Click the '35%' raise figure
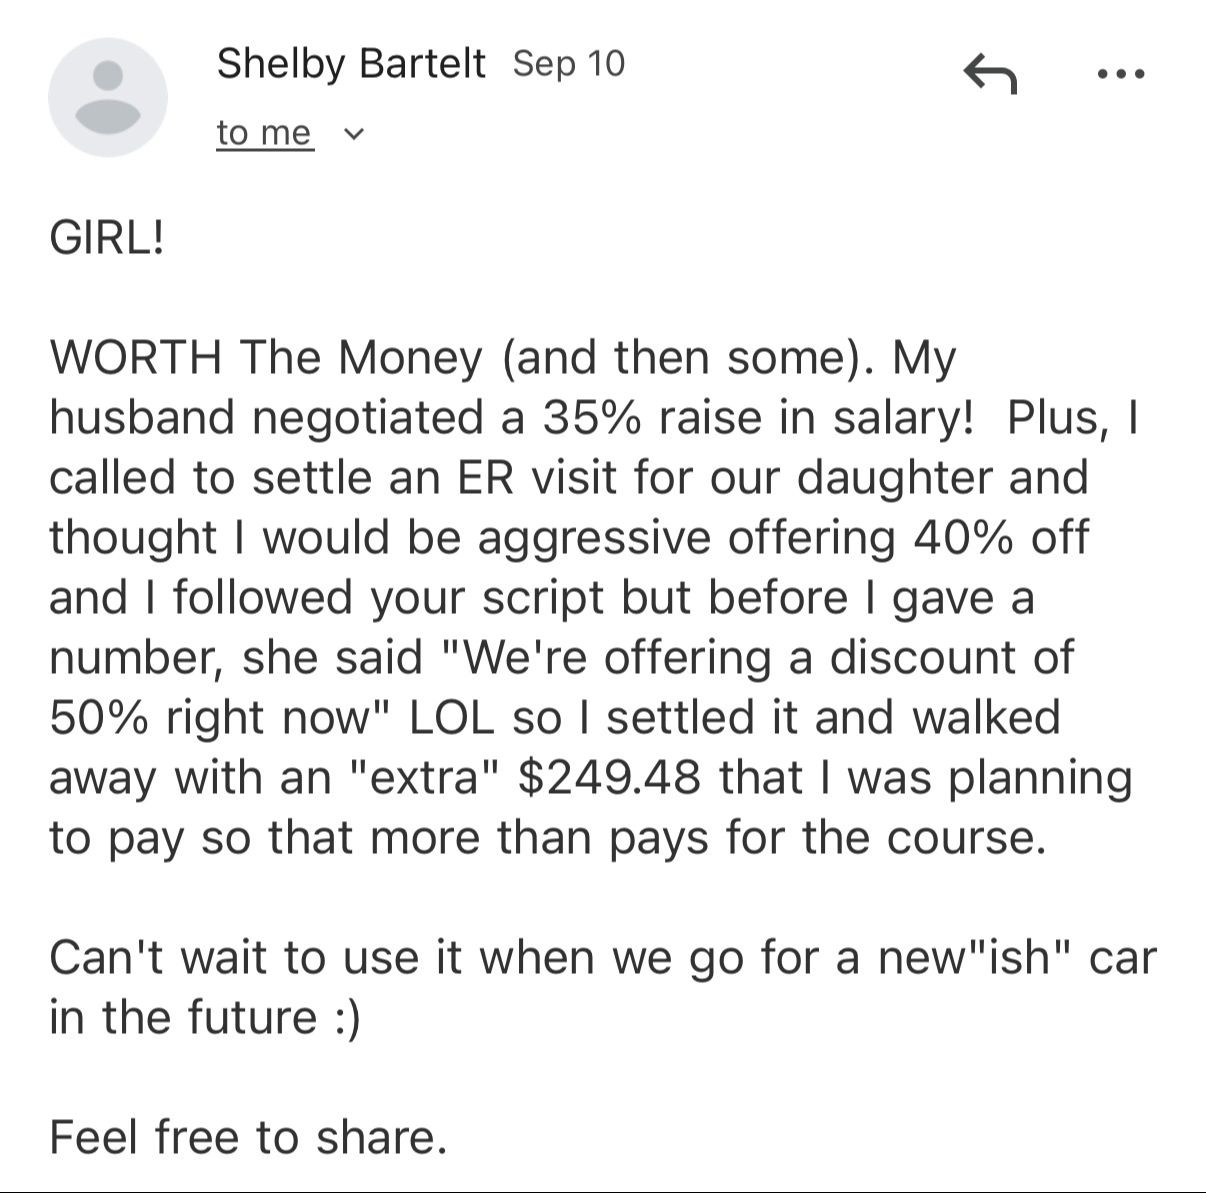 [x=593, y=417]
